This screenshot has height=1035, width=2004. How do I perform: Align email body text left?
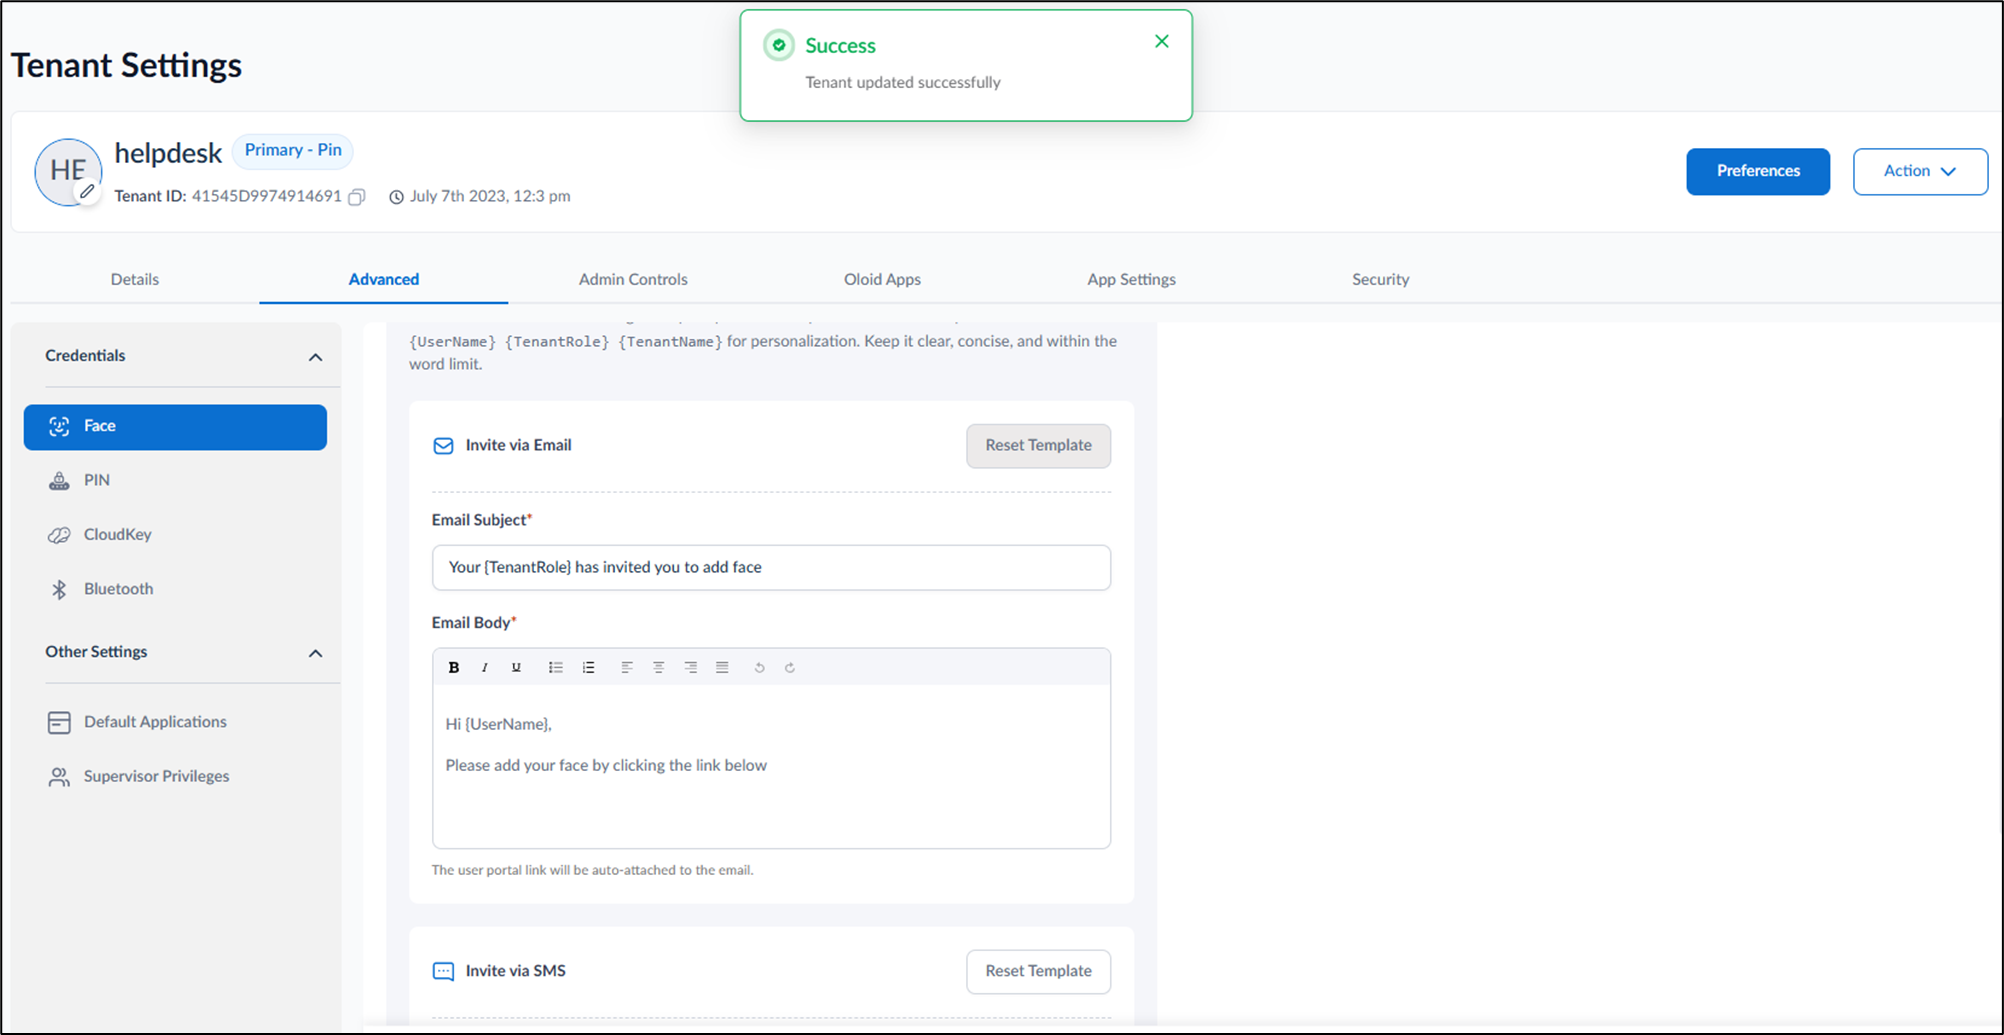click(x=627, y=667)
